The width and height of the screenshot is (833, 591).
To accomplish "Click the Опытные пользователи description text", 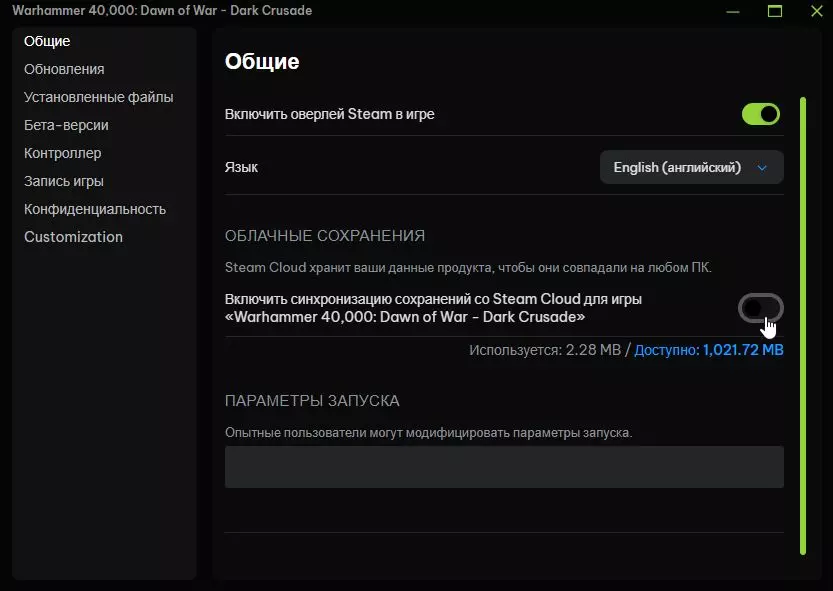I will coord(428,433).
